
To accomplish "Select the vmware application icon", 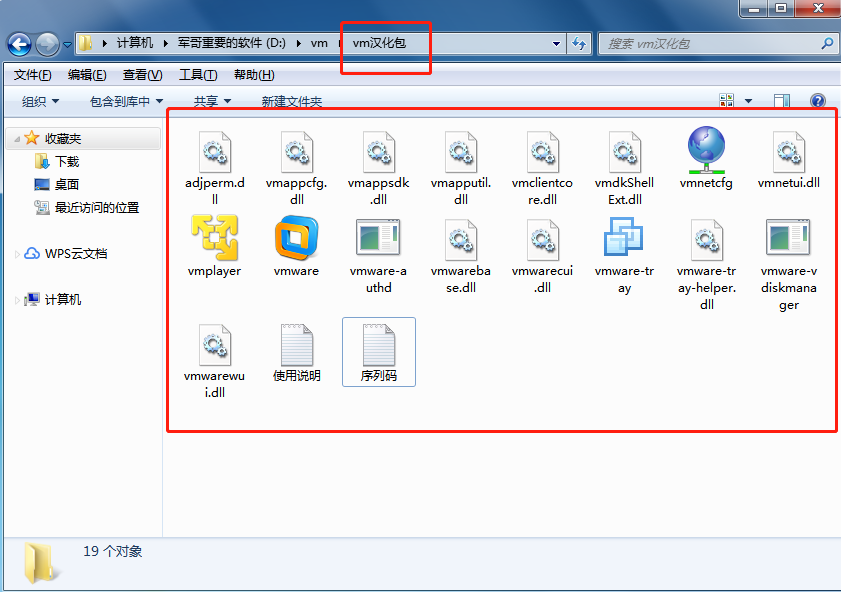I will point(297,238).
